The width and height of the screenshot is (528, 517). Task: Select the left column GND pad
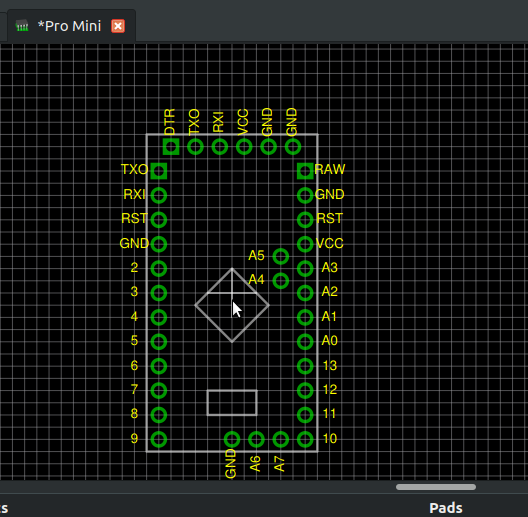[159, 244]
